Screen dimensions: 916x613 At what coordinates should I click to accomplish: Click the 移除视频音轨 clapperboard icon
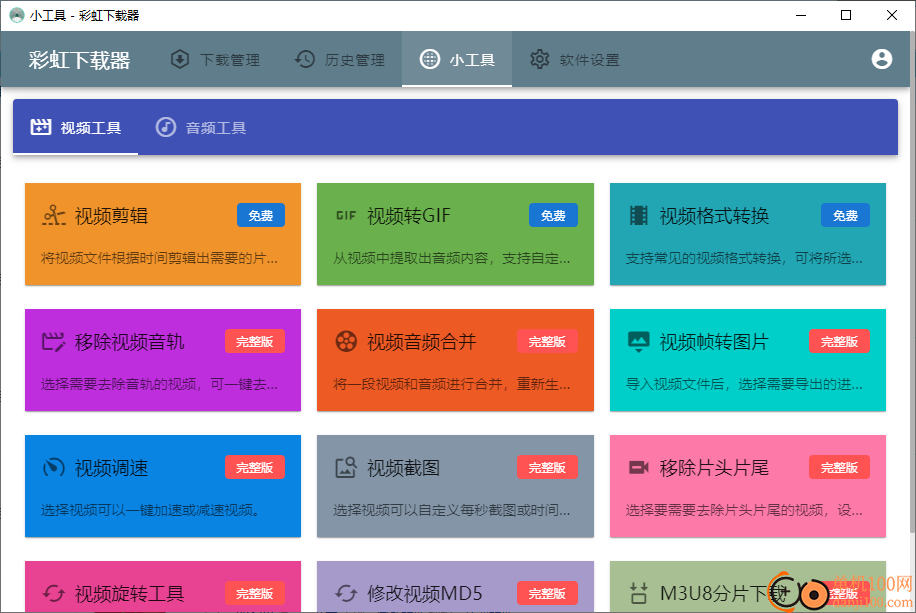53,342
